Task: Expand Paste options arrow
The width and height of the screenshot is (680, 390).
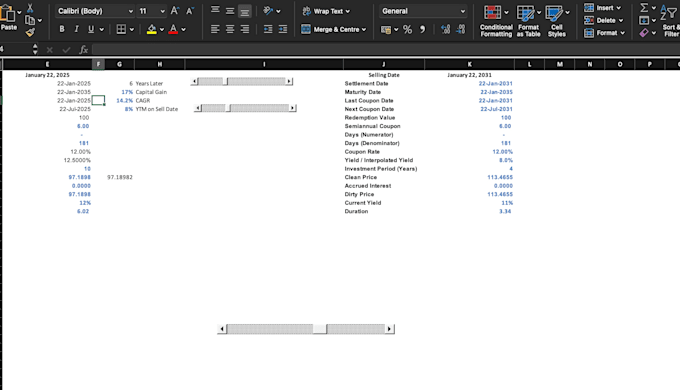Action: click(x=19, y=12)
